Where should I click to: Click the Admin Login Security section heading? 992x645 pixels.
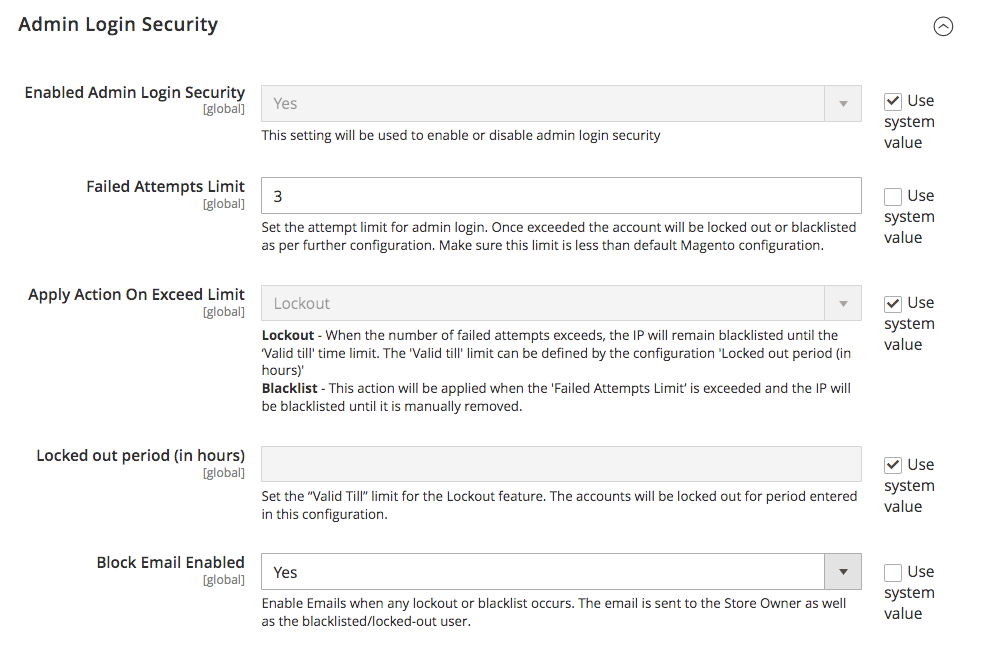click(118, 25)
